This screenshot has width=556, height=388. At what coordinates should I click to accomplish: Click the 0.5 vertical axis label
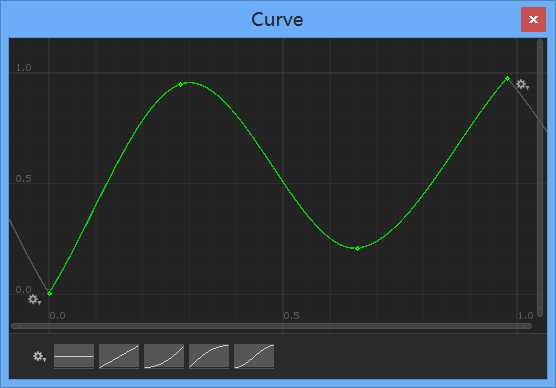tap(23, 179)
